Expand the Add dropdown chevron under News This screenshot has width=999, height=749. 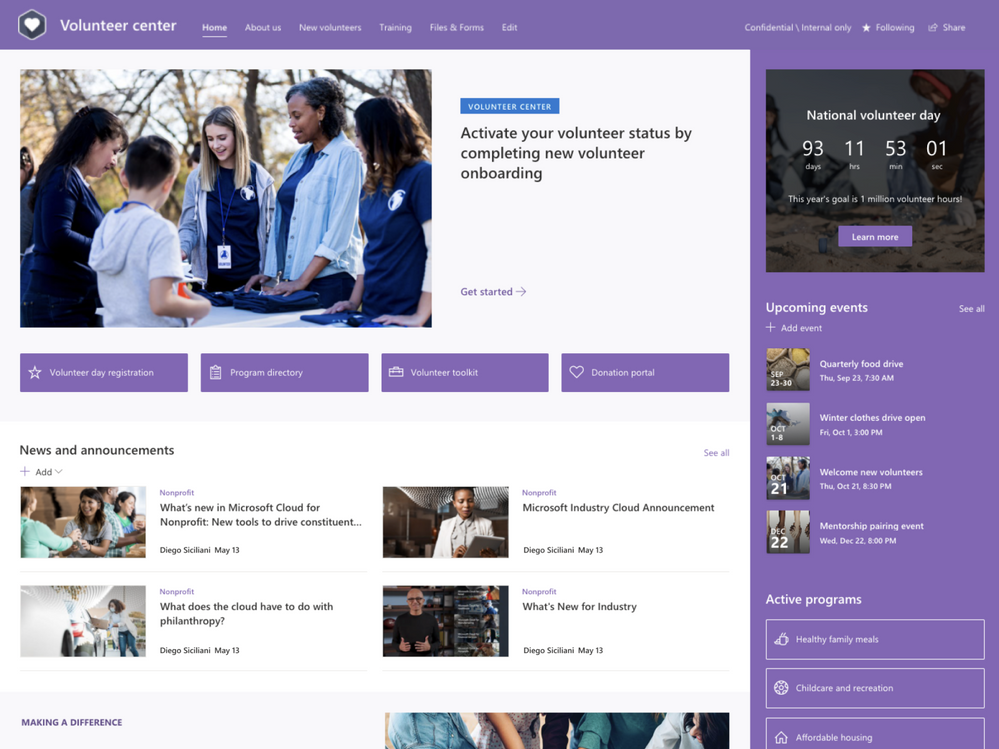click(59, 472)
